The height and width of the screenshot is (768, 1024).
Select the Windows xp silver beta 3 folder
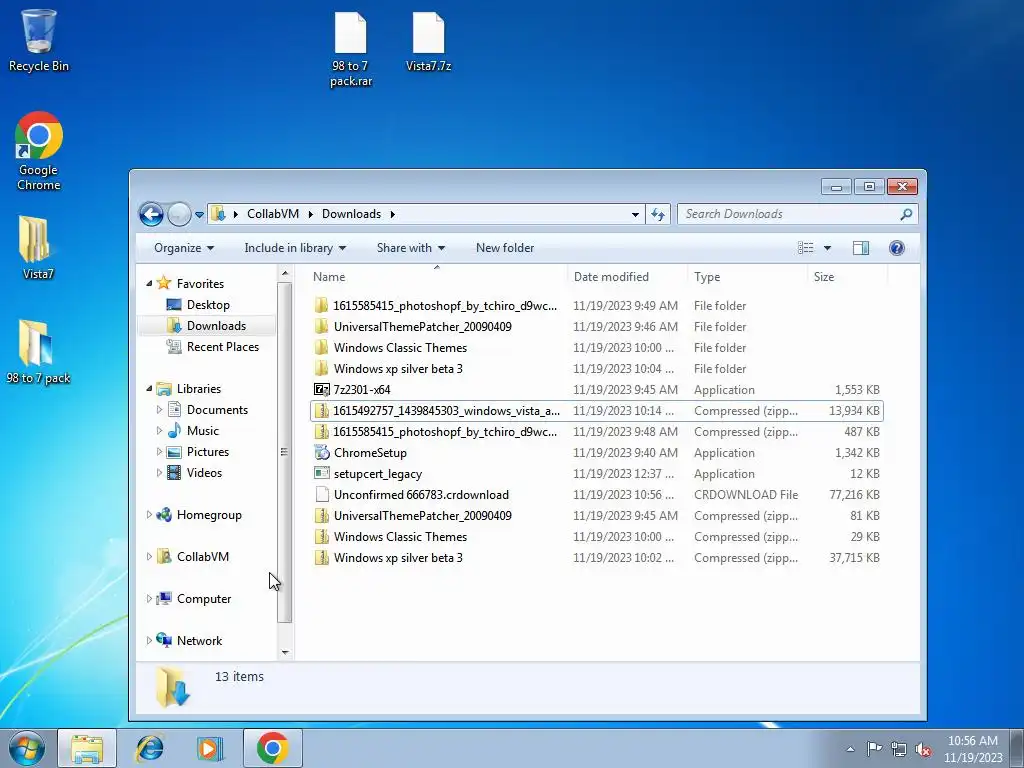[x=596, y=368]
